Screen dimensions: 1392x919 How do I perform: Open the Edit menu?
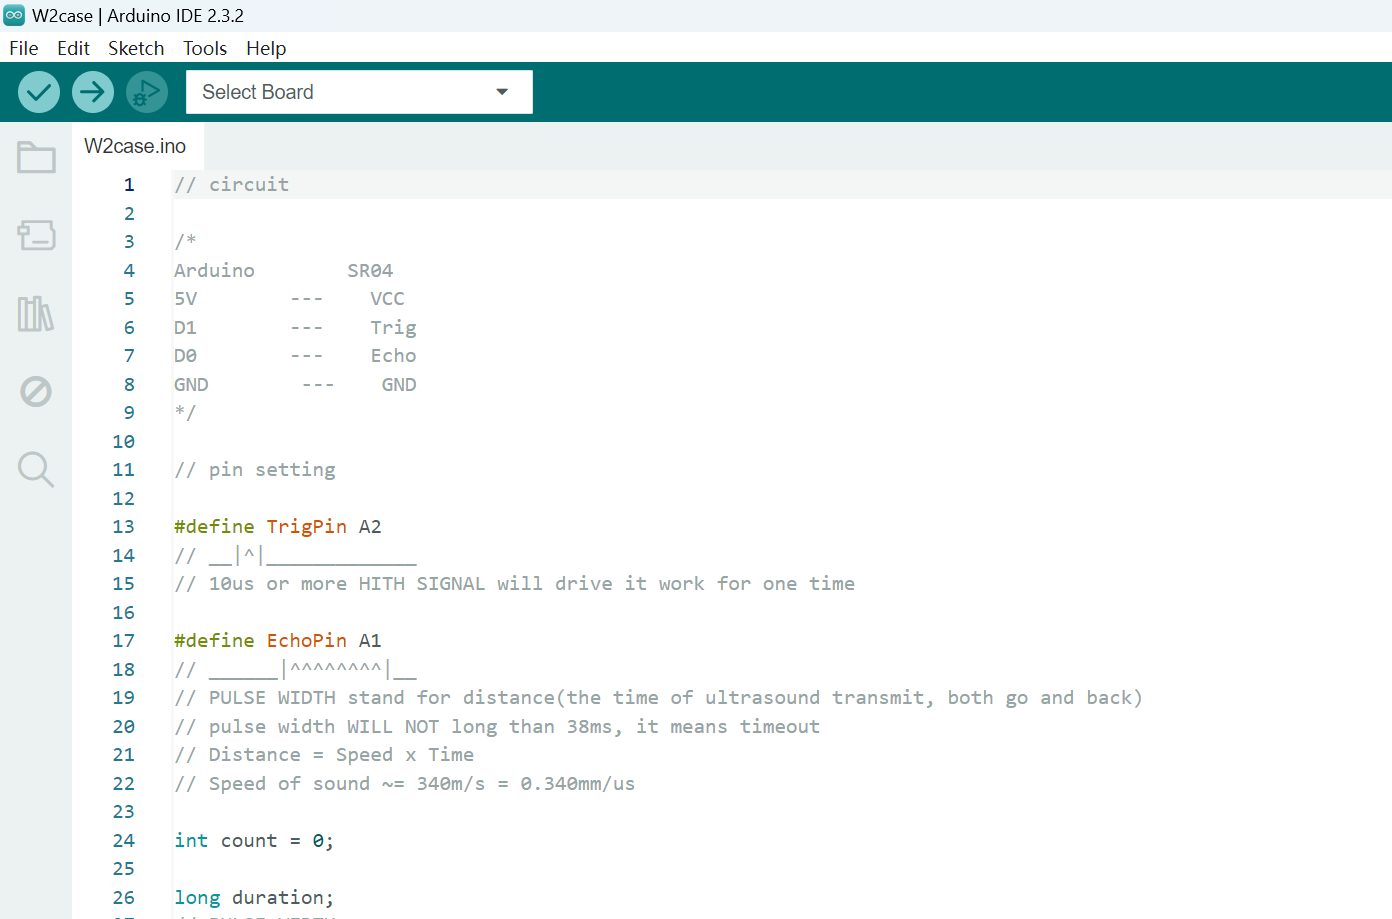click(73, 48)
